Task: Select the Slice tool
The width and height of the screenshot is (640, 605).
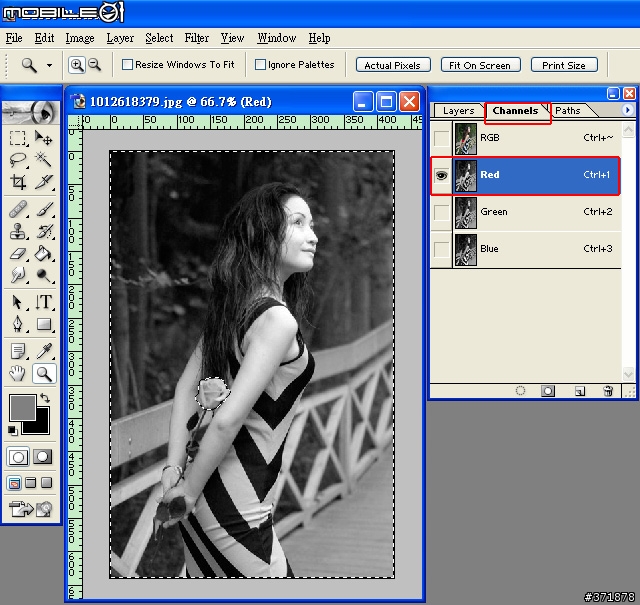Action: click(43, 182)
